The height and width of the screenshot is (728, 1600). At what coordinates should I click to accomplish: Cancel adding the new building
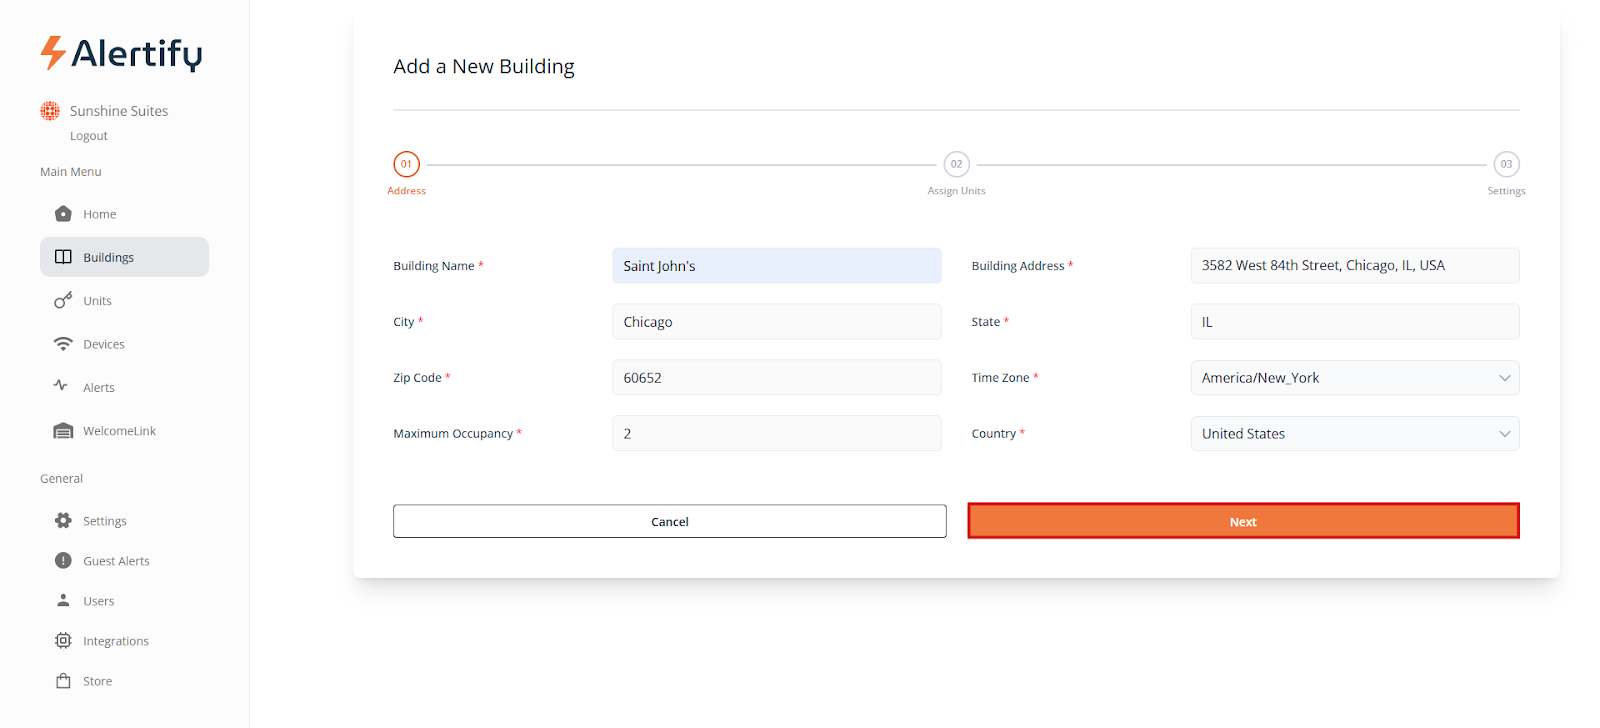coord(669,521)
